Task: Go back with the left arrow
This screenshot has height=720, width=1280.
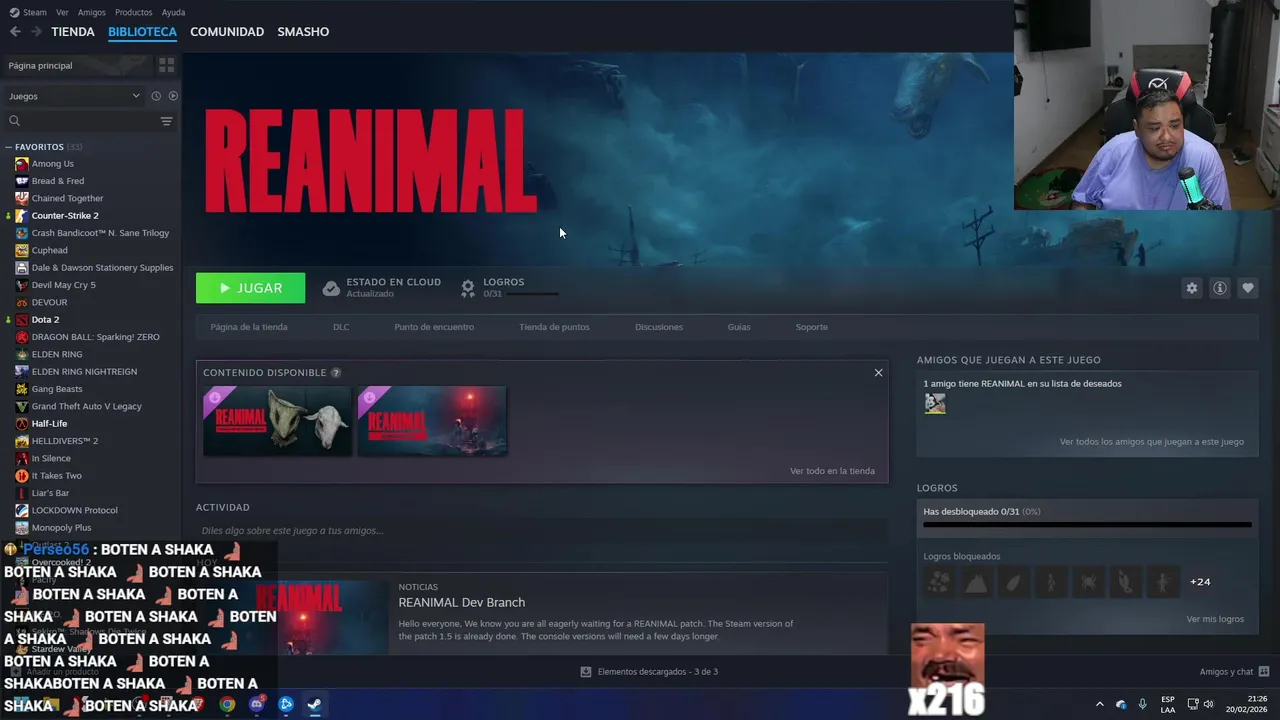Action: [x=15, y=32]
